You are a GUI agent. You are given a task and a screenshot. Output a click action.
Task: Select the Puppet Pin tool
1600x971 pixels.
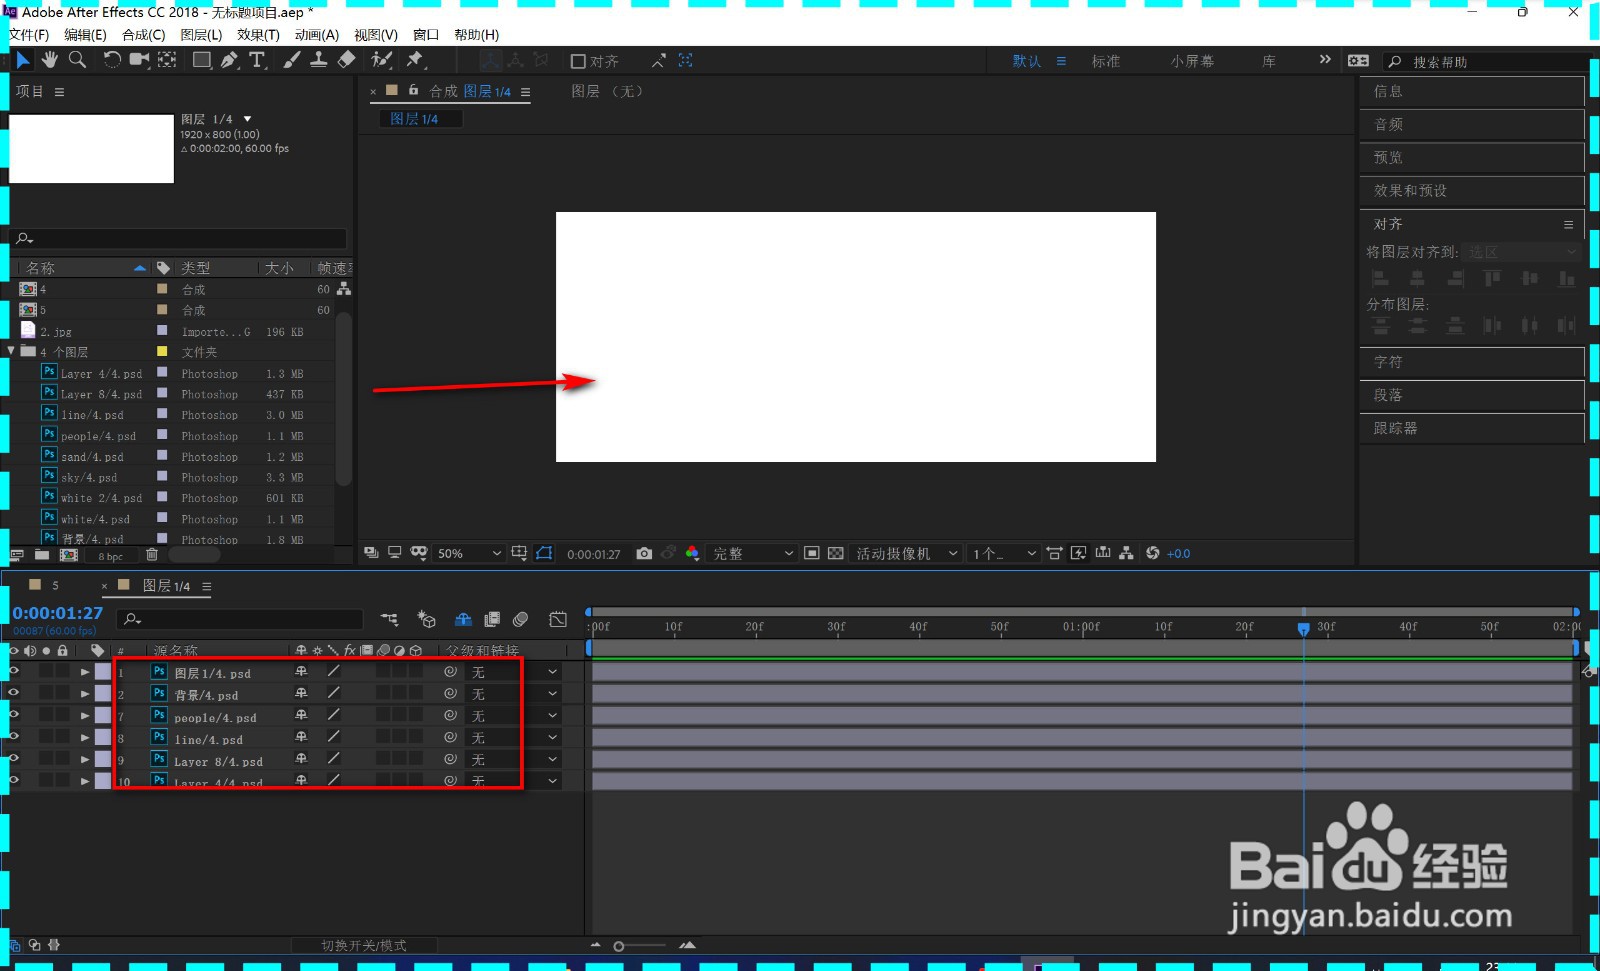[x=415, y=60]
